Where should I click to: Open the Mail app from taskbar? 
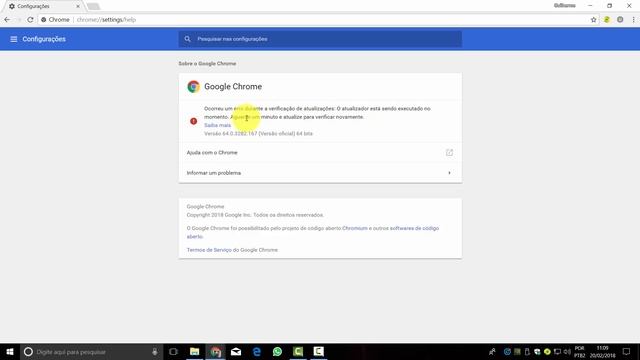(236, 352)
